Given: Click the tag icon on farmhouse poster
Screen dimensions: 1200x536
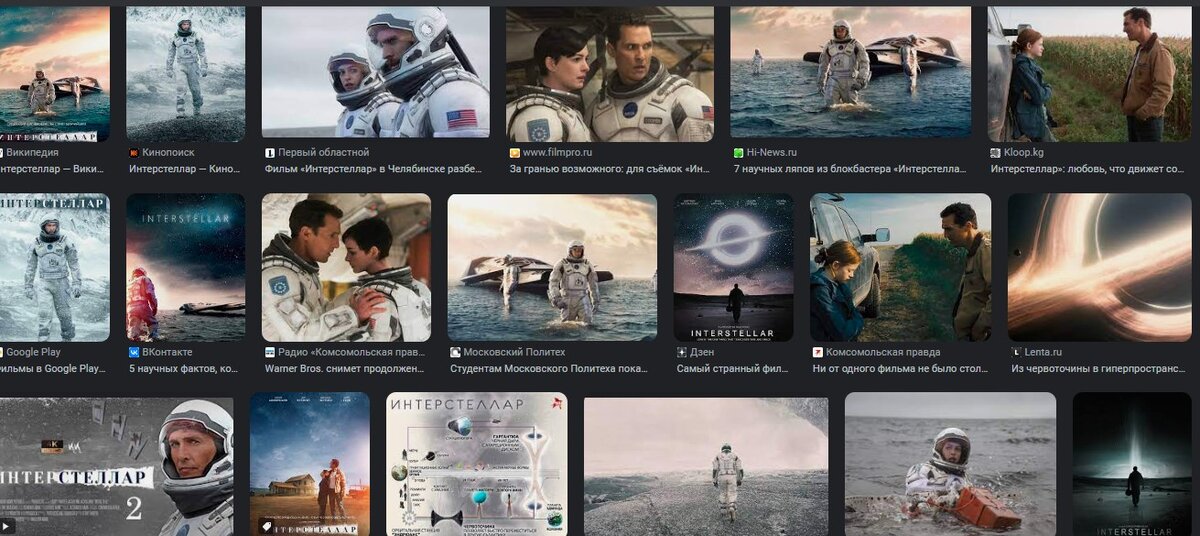Looking at the screenshot, I should tap(267, 524).
